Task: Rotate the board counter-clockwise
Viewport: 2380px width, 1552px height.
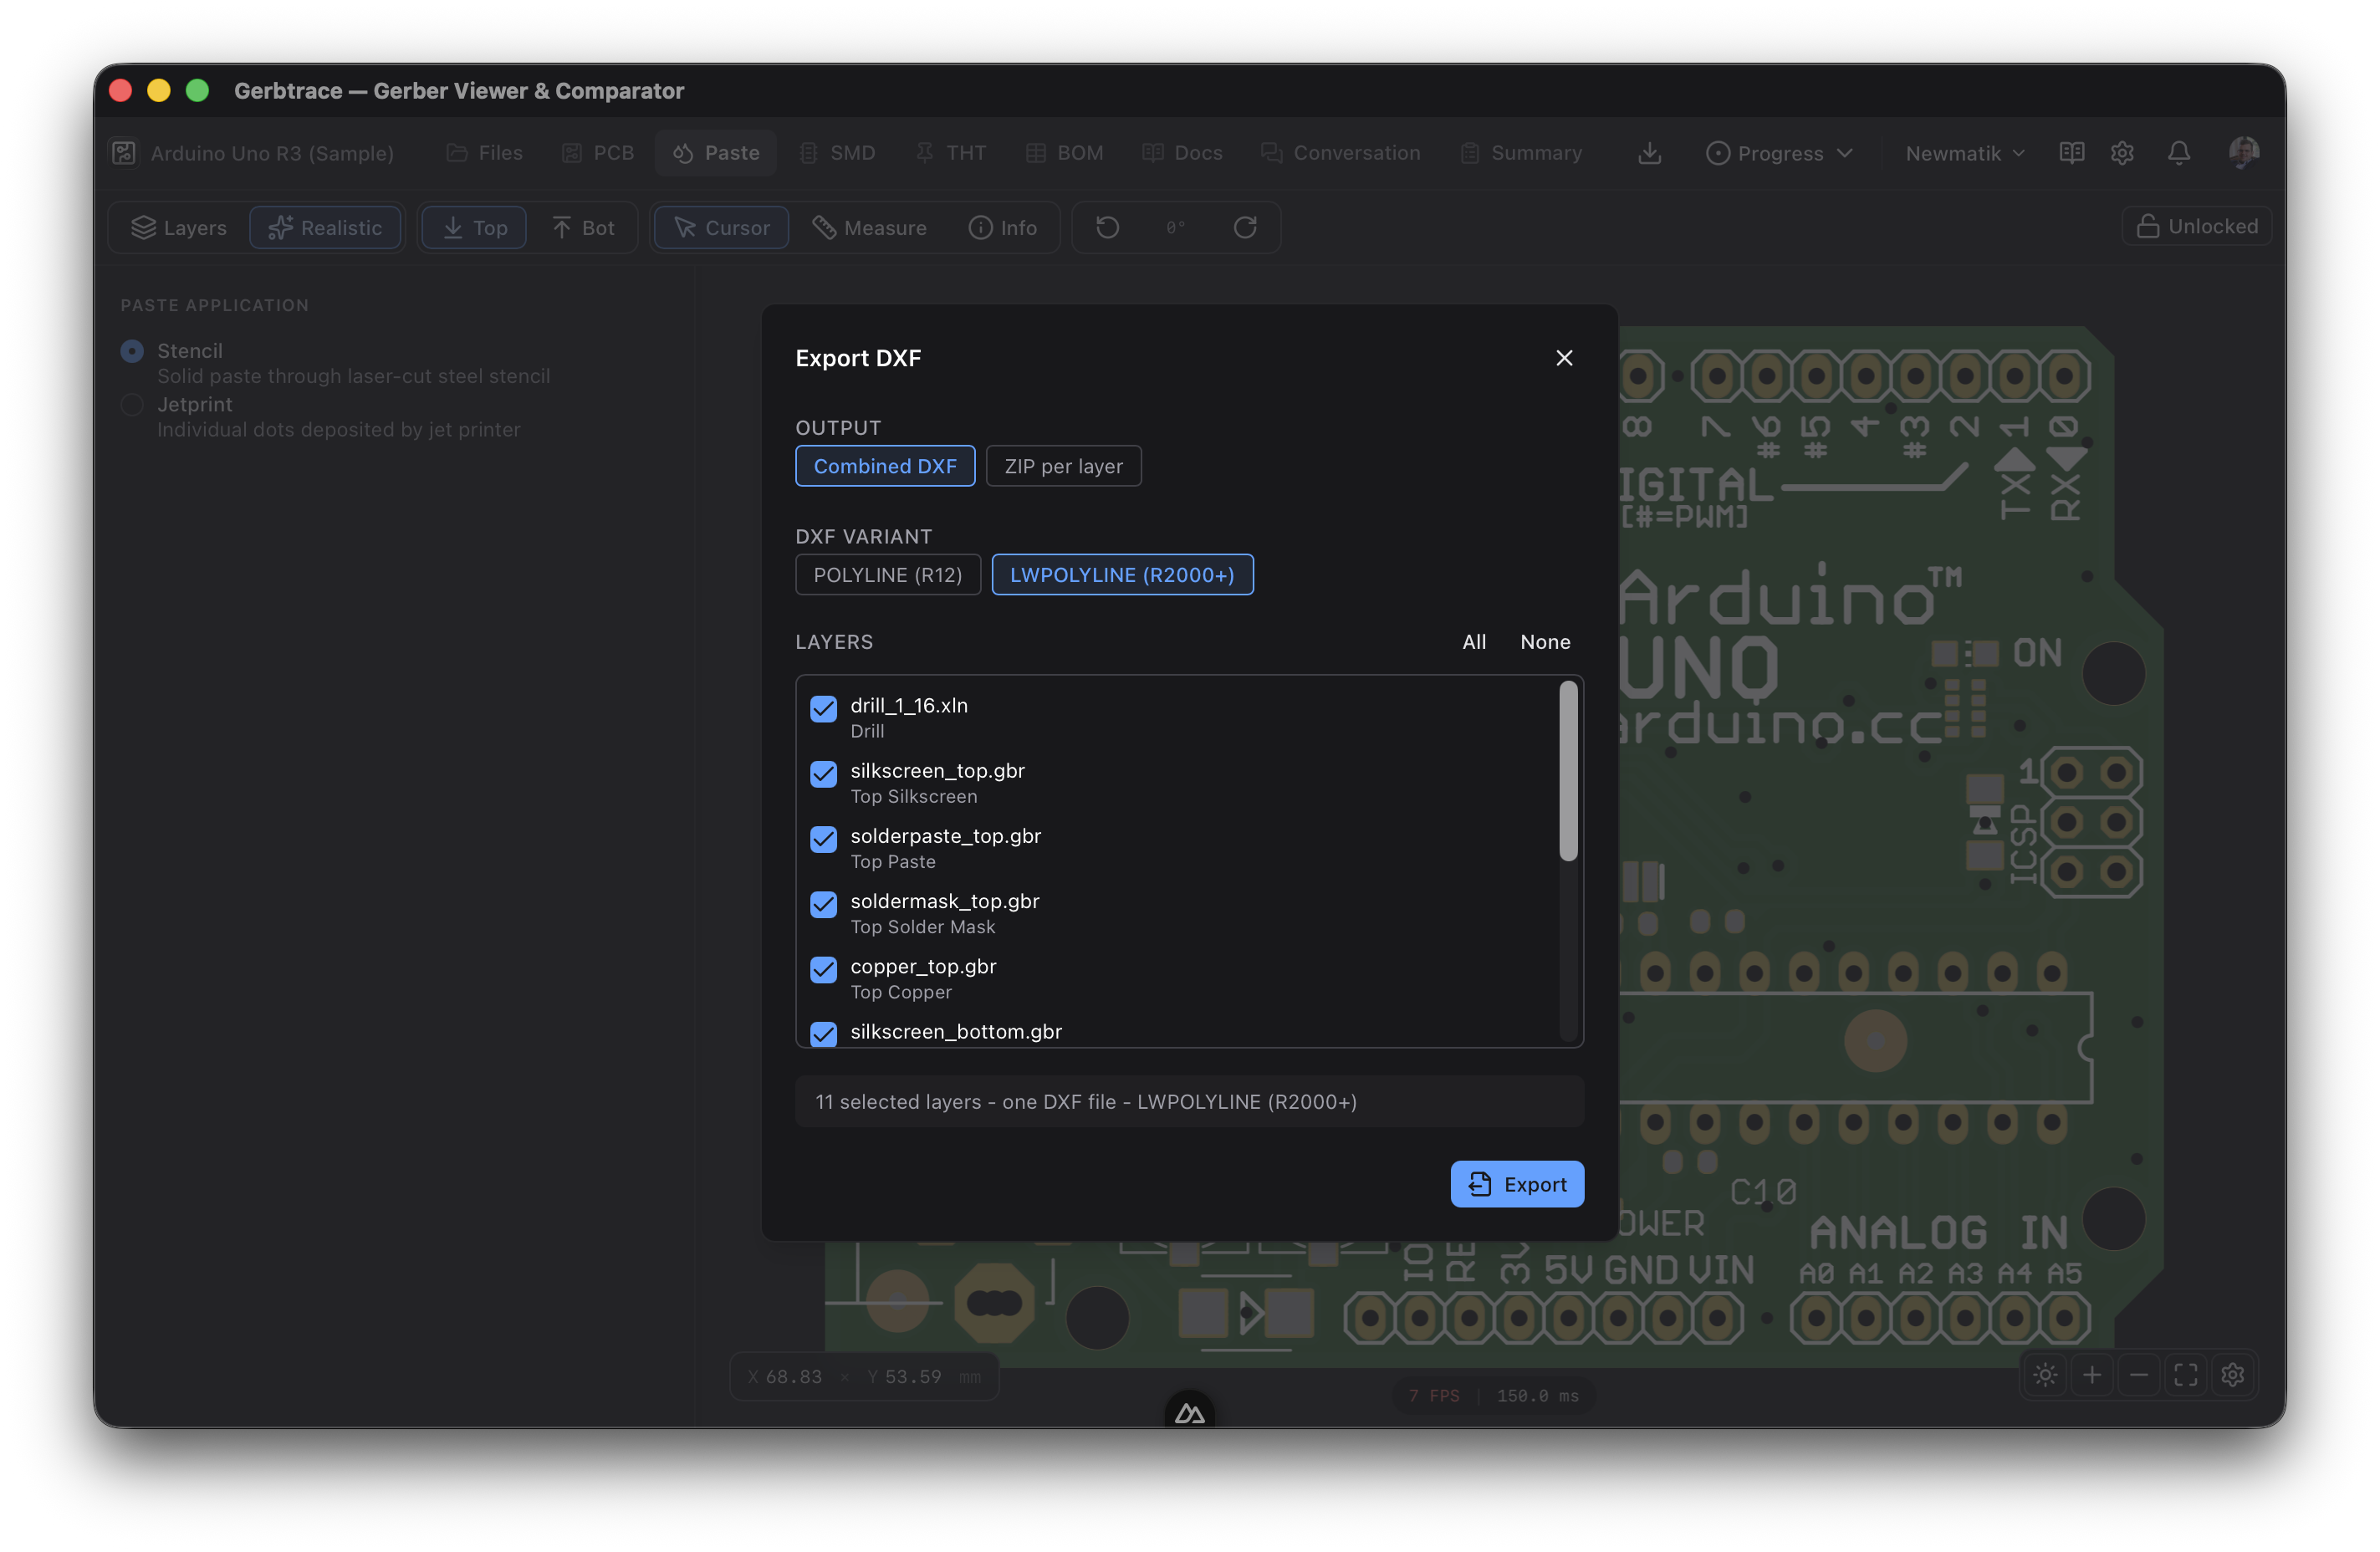Action: (1107, 228)
